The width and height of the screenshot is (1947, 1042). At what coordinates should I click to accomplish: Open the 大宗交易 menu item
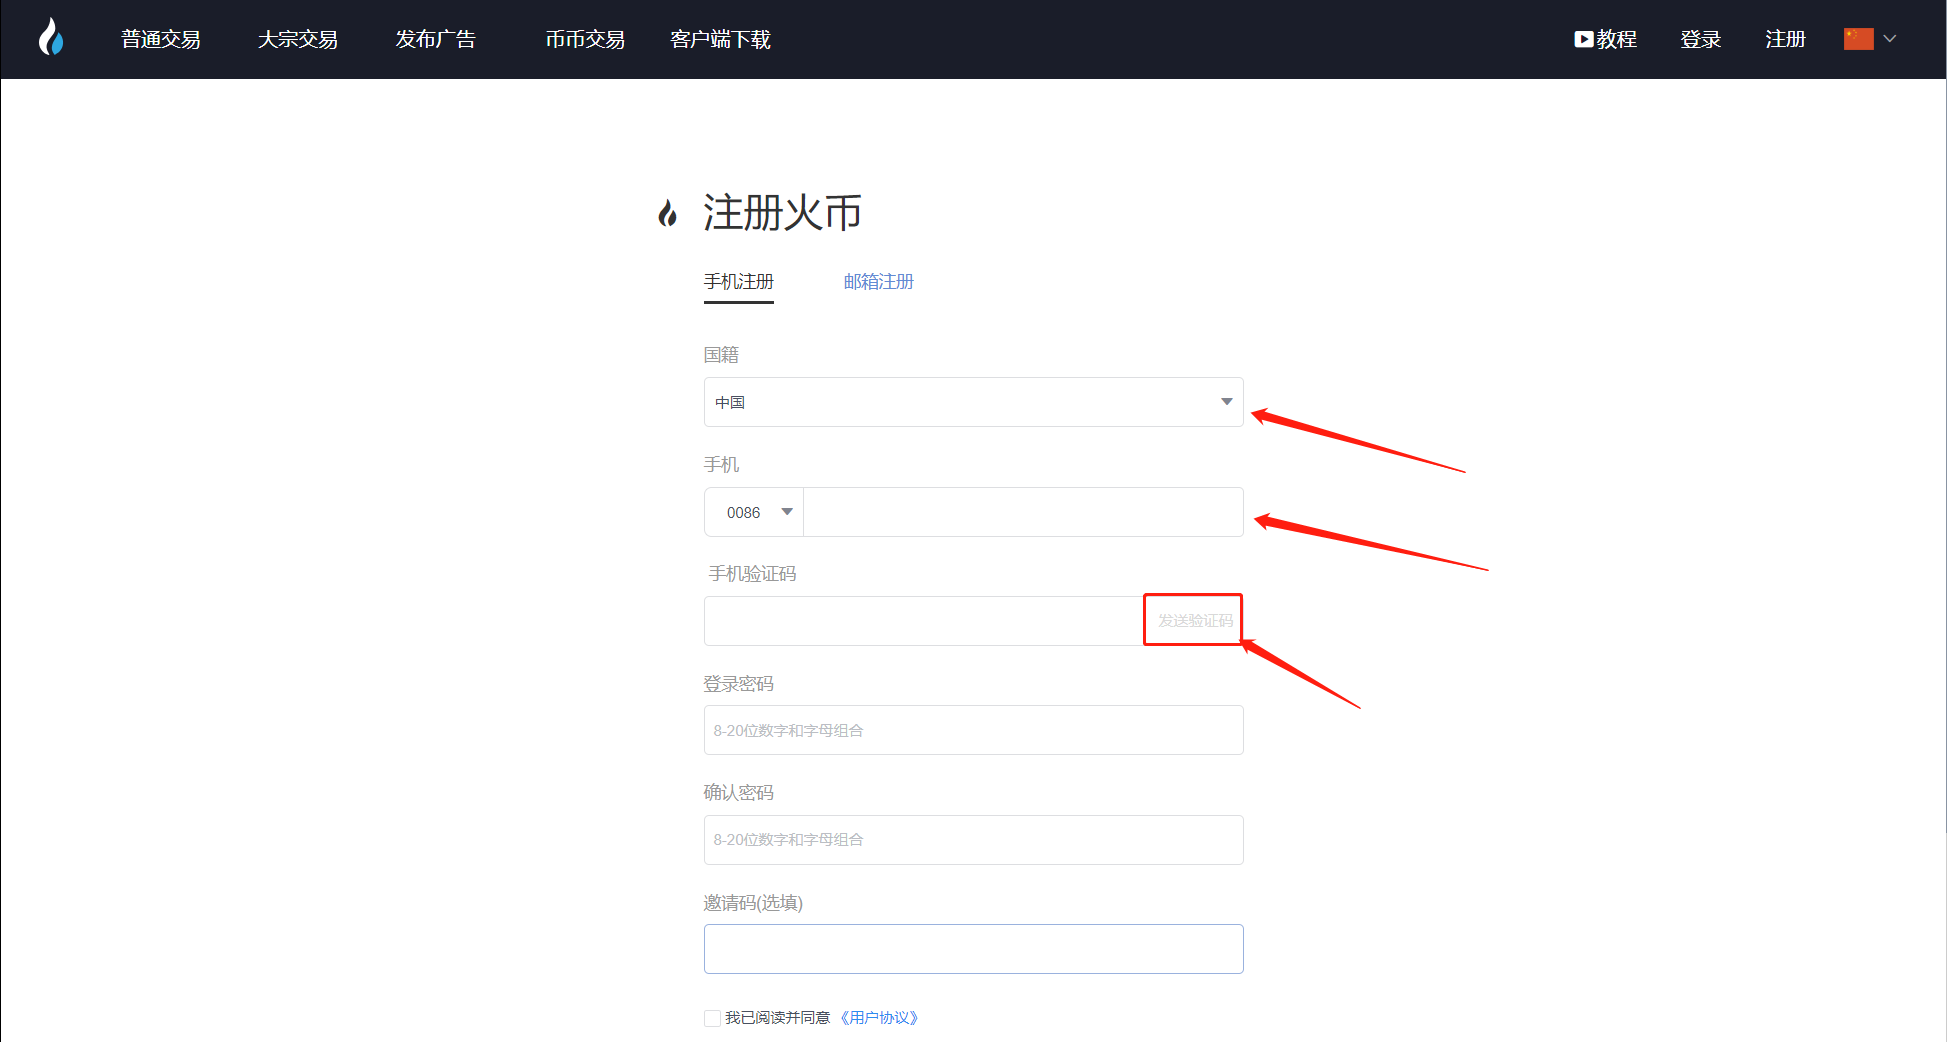pos(298,39)
